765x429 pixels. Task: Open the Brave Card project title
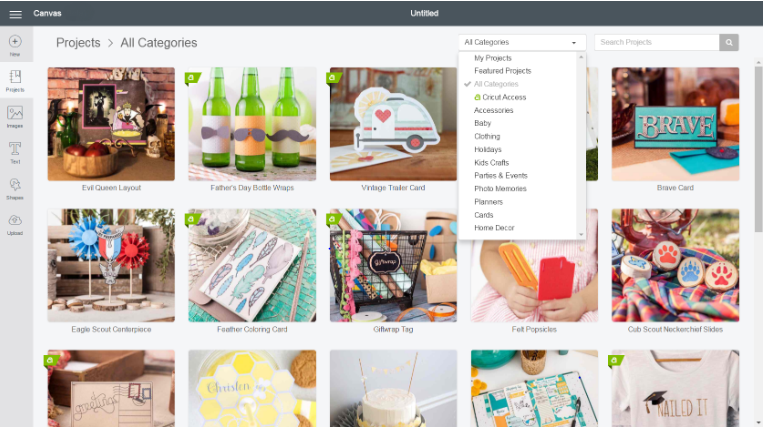pos(675,188)
